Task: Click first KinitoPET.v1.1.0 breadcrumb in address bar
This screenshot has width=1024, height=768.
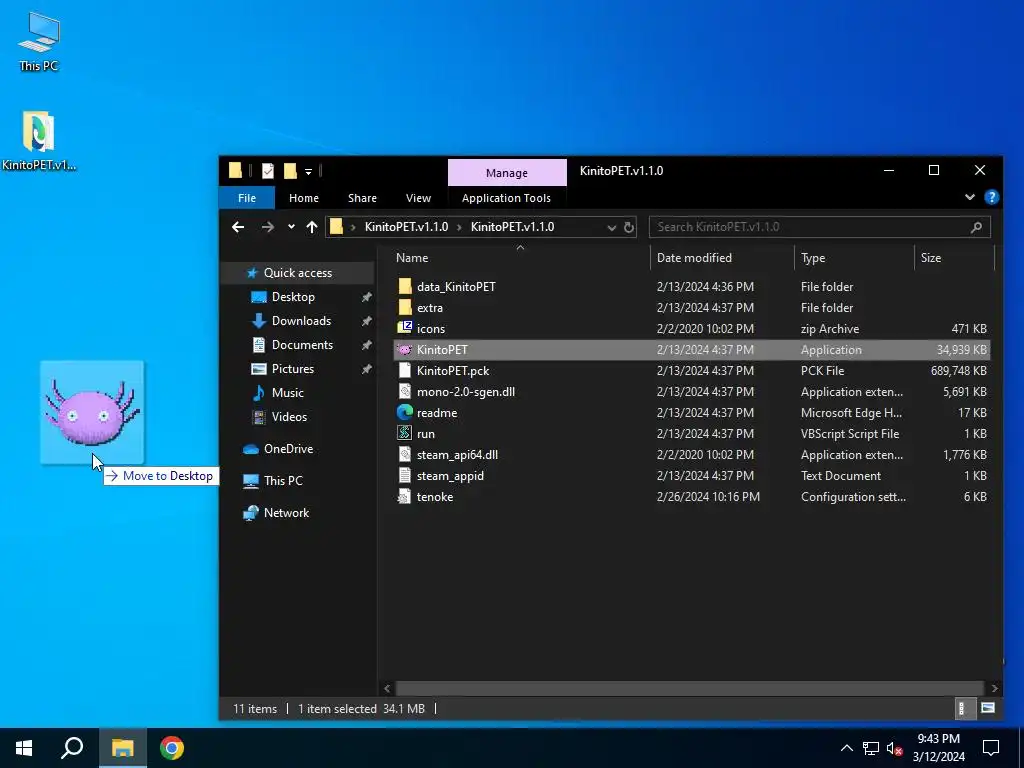Action: click(x=406, y=227)
